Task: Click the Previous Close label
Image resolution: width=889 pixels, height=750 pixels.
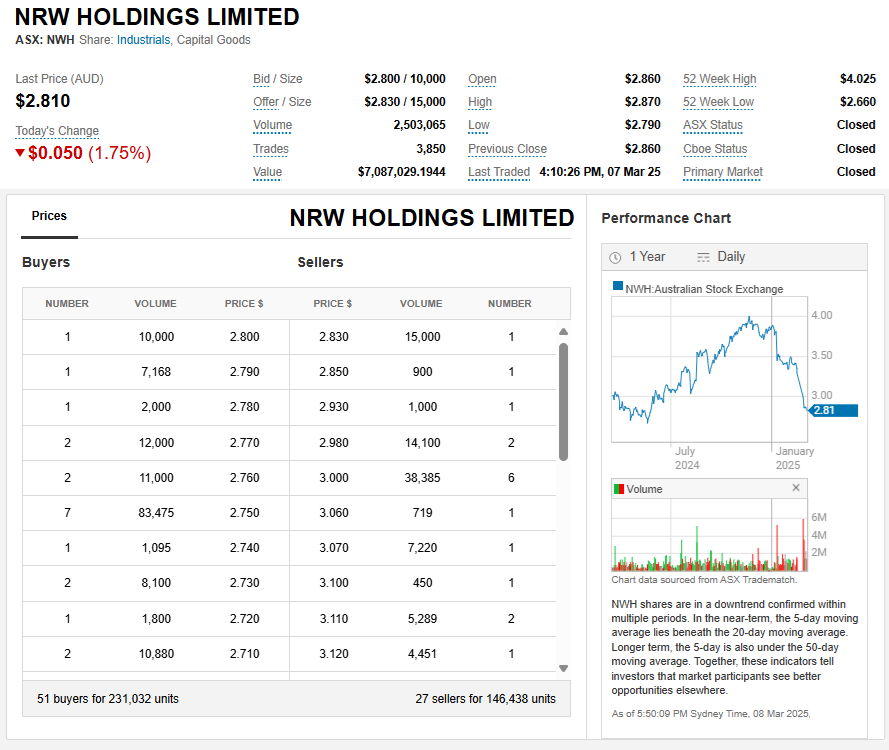Action: point(507,149)
